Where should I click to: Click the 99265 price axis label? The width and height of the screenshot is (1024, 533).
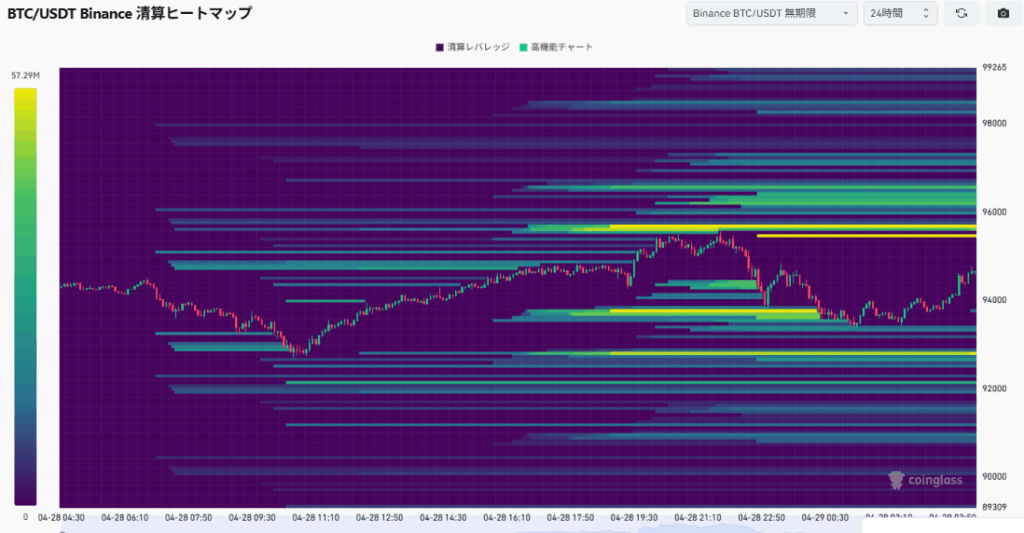[994, 67]
